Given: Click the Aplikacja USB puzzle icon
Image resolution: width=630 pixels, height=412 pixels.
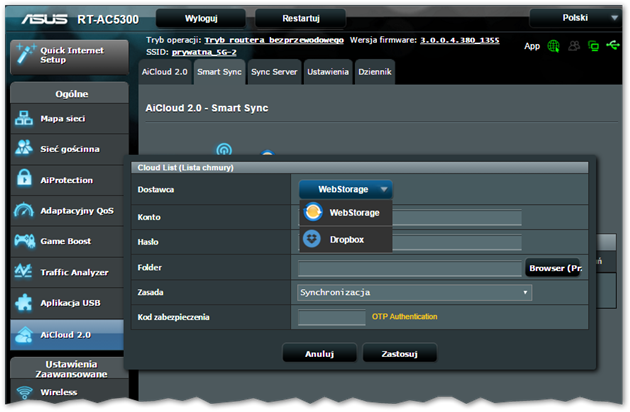Looking at the screenshot, I should [24, 302].
